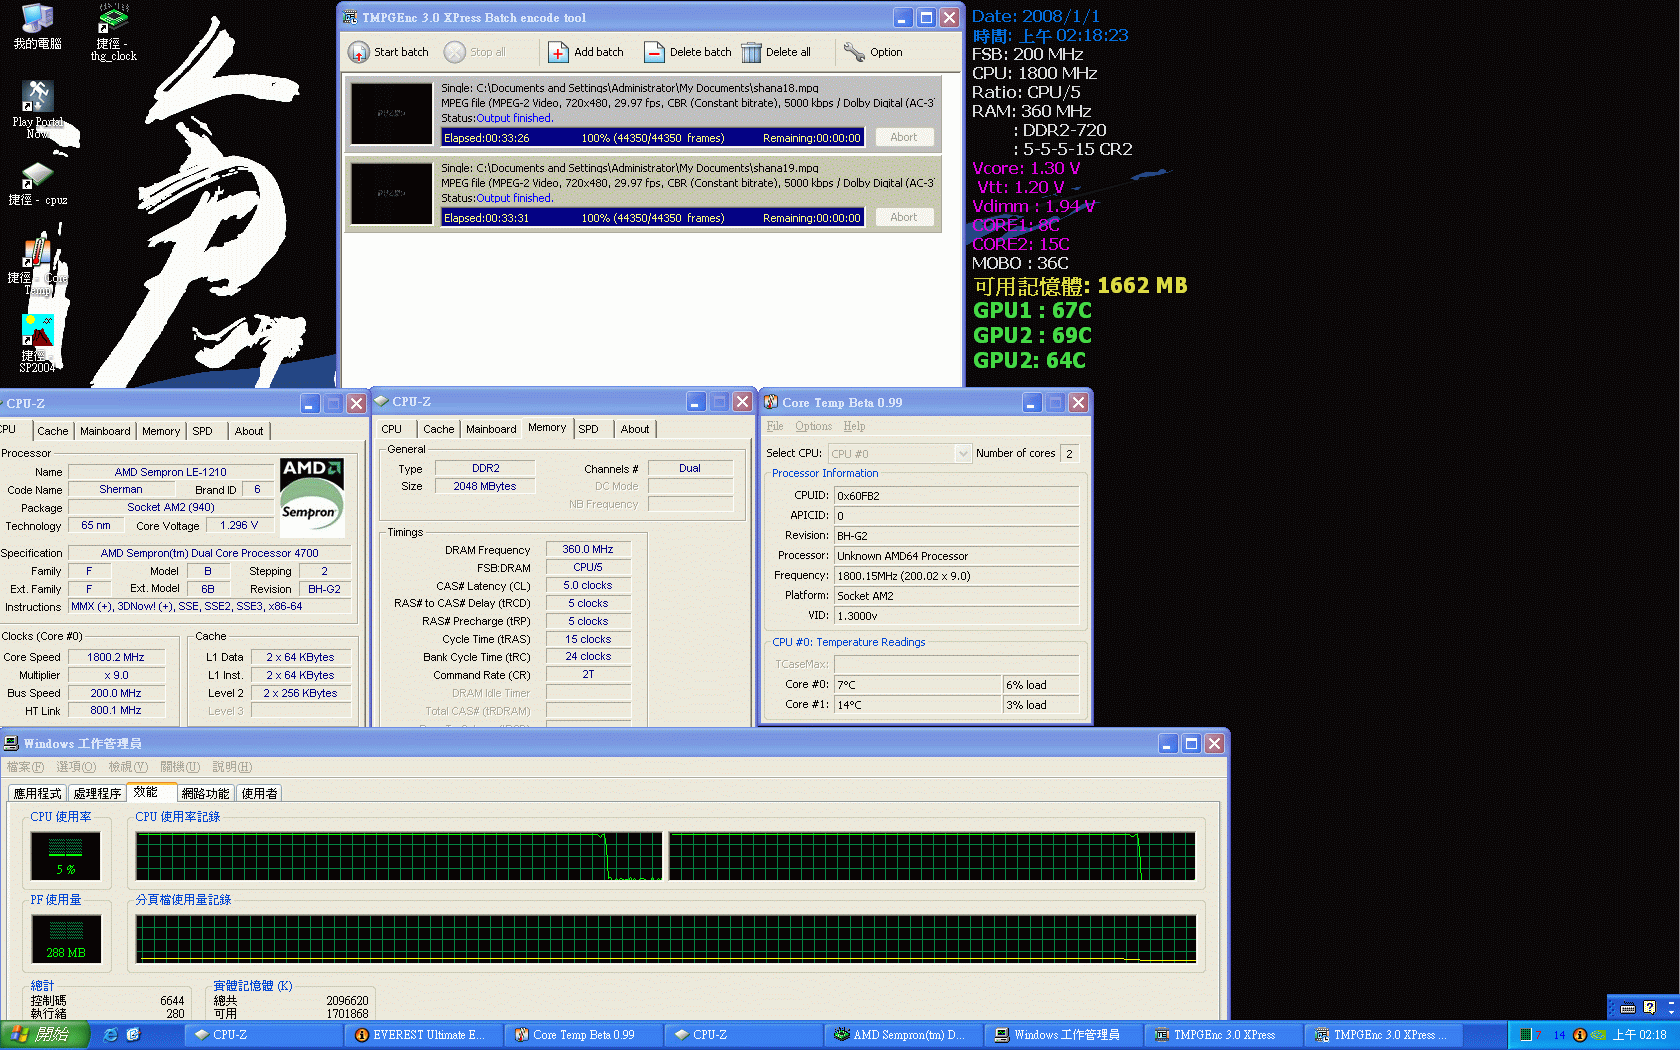The width and height of the screenshot is (1680, 1050).
Task: Switch to 使用者 tab in Task Manager
Action: pos(259,793)
